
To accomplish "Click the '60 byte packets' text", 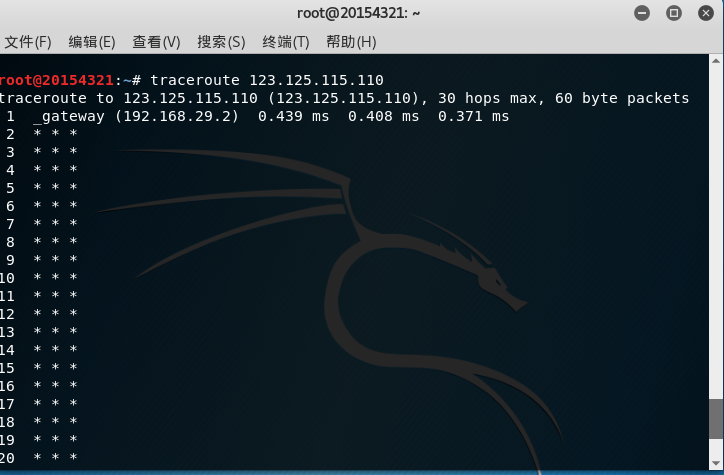I will coord(622,98).
